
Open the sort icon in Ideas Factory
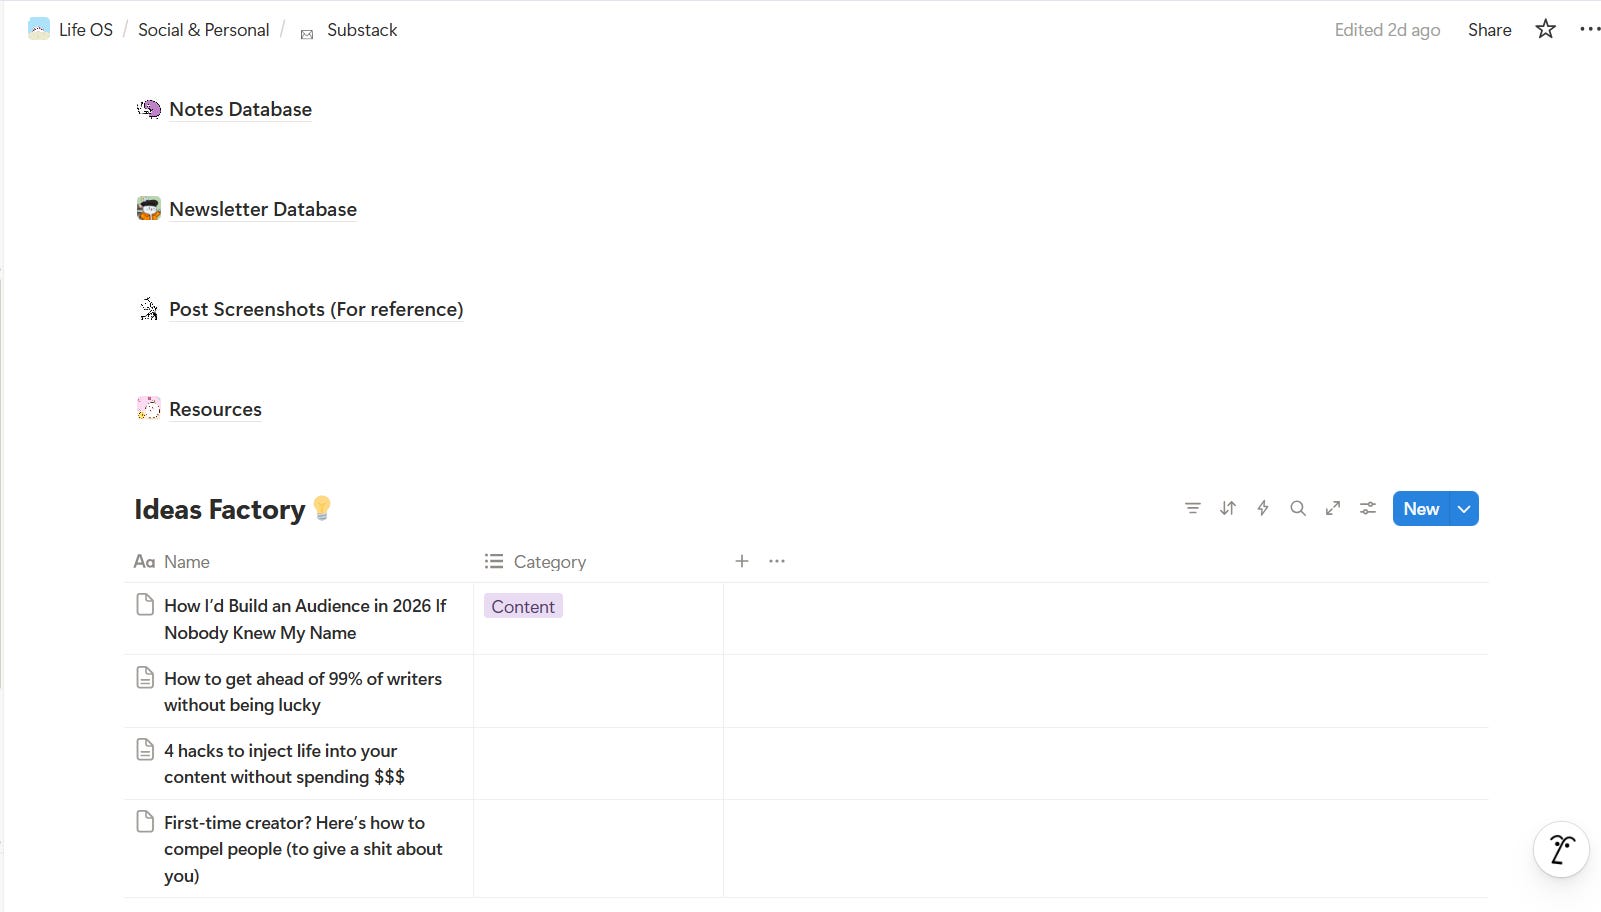1228,508
